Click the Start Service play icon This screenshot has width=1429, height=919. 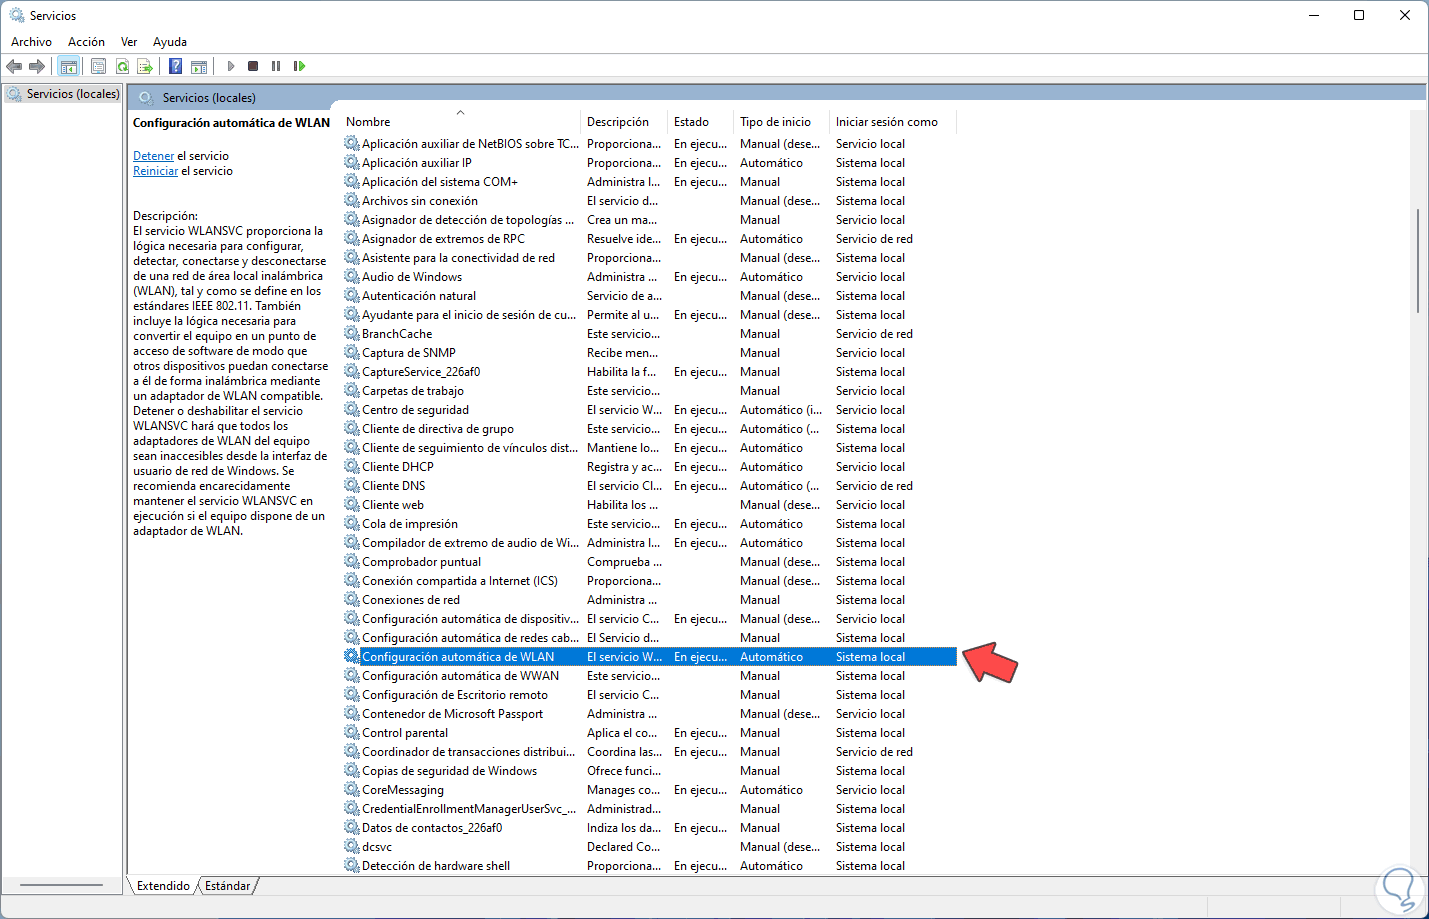(231, 66)
